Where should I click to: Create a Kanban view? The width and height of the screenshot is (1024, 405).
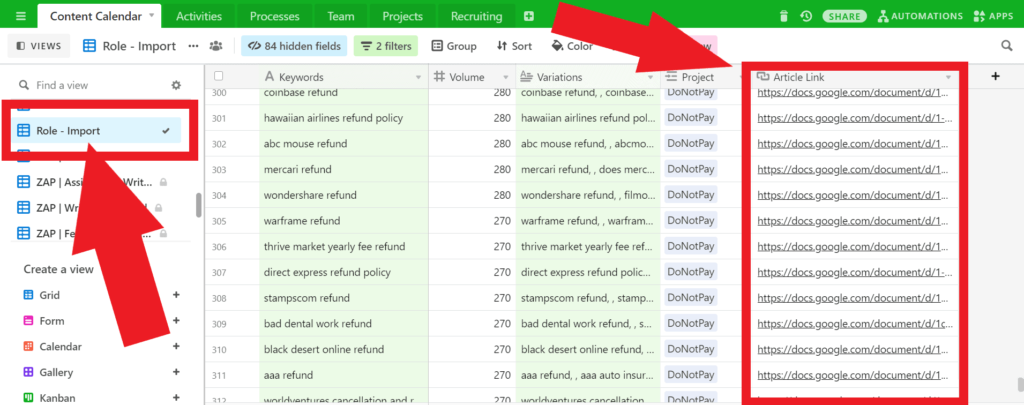pyautogui.click(x=56, y=398)
